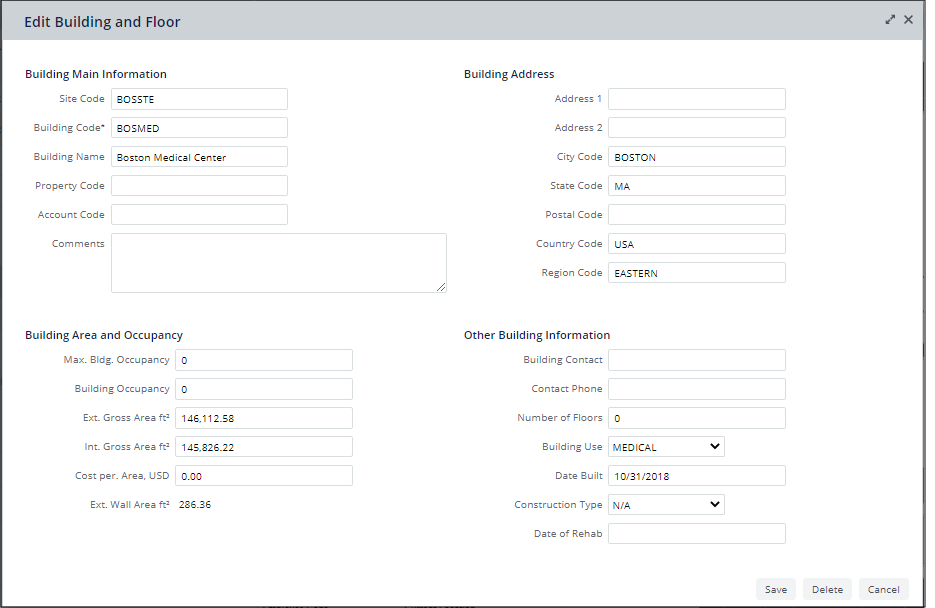935x608 pixels.
Task: Click the maximize dialog icon
Action: [x=890, y=20]
